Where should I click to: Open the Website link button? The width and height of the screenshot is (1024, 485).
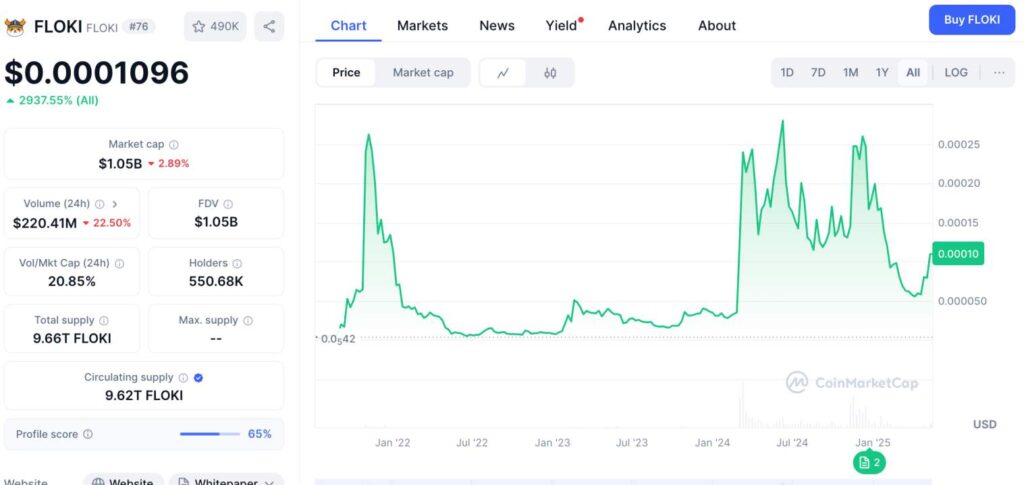click(x=123, y=480)
